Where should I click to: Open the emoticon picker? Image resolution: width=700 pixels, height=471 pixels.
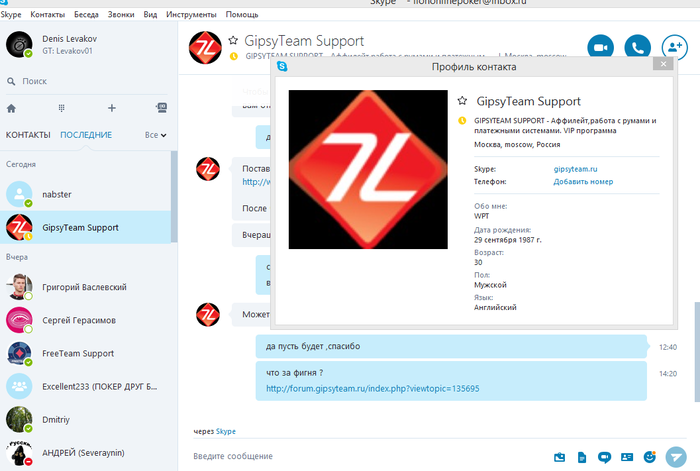click(650, 457)
